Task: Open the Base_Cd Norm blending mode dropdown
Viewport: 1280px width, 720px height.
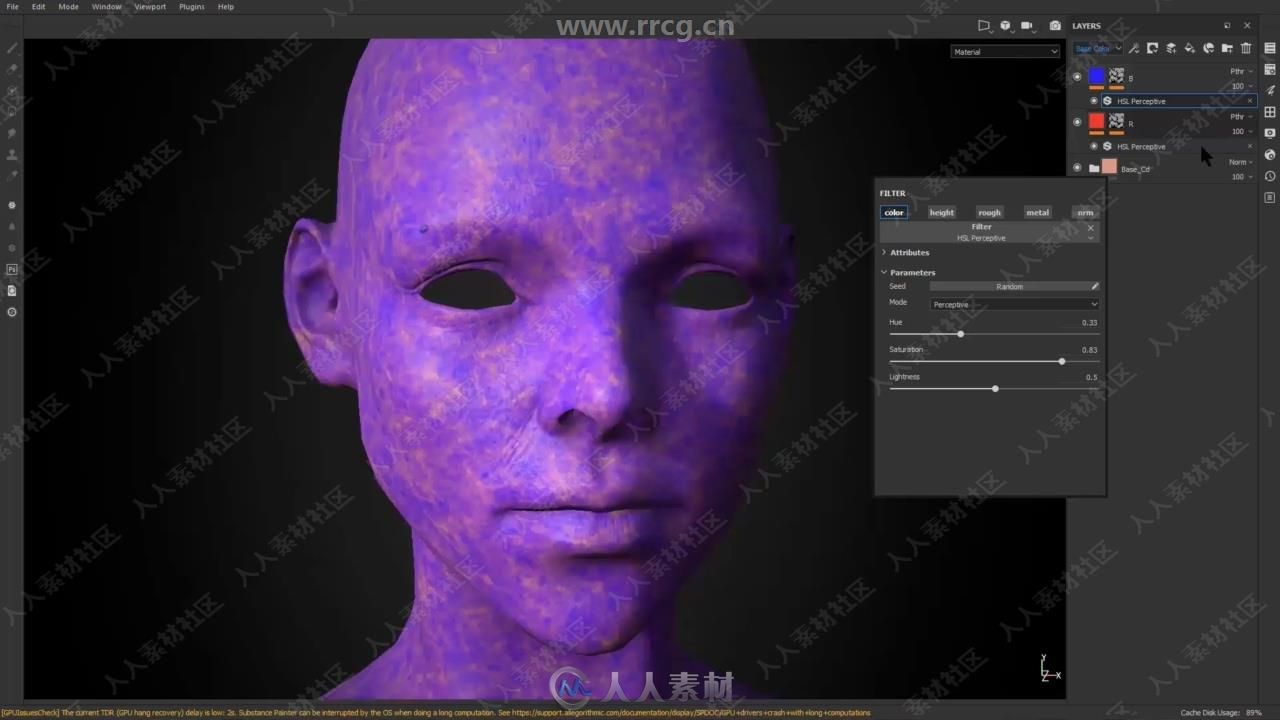Action: tap(1240, 162)
